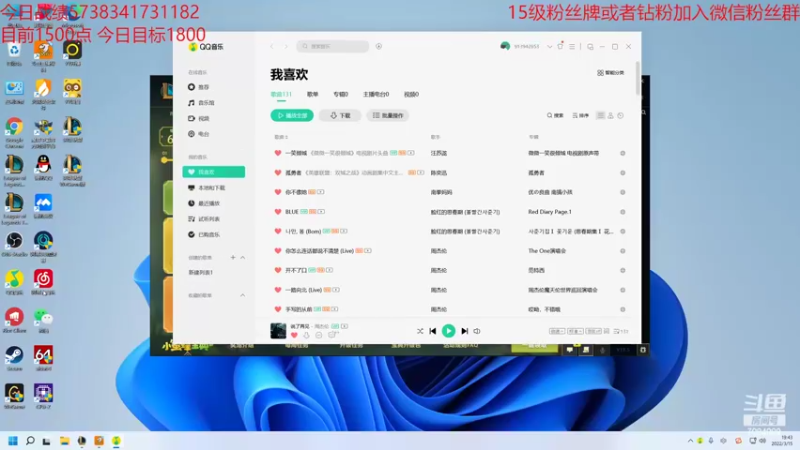The height and width of the screenshot is (450, 800).
Task: Open the play queue icon in player bar
Action: (620, 332)
